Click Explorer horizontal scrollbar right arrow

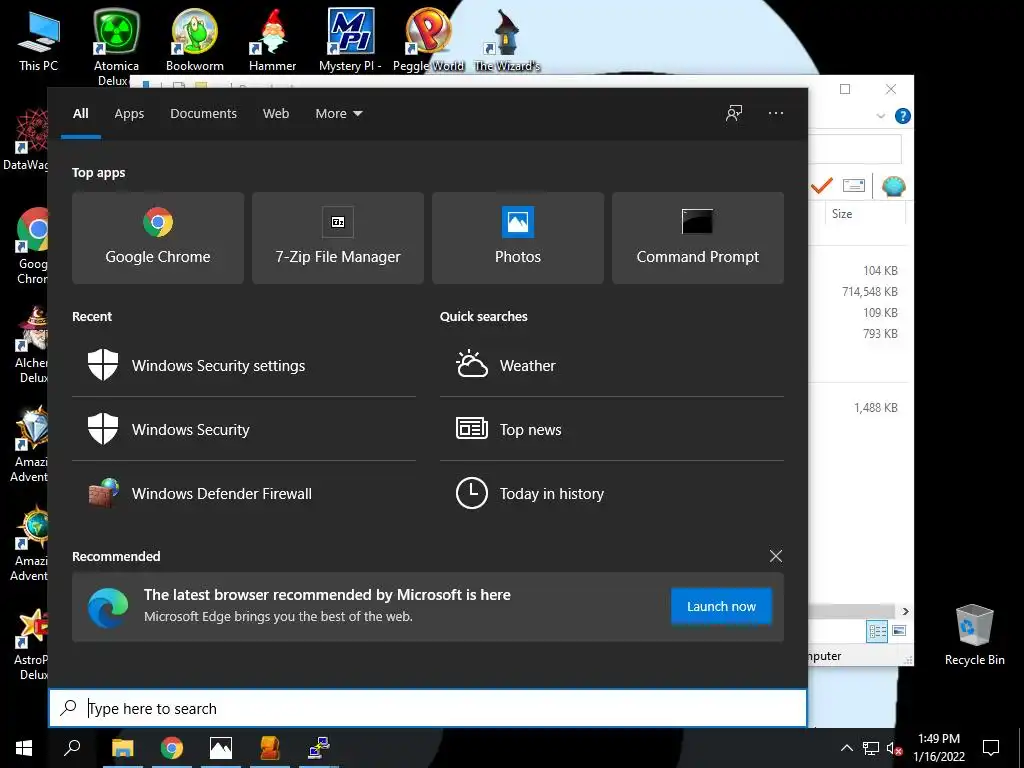click(x=905, y=611)
